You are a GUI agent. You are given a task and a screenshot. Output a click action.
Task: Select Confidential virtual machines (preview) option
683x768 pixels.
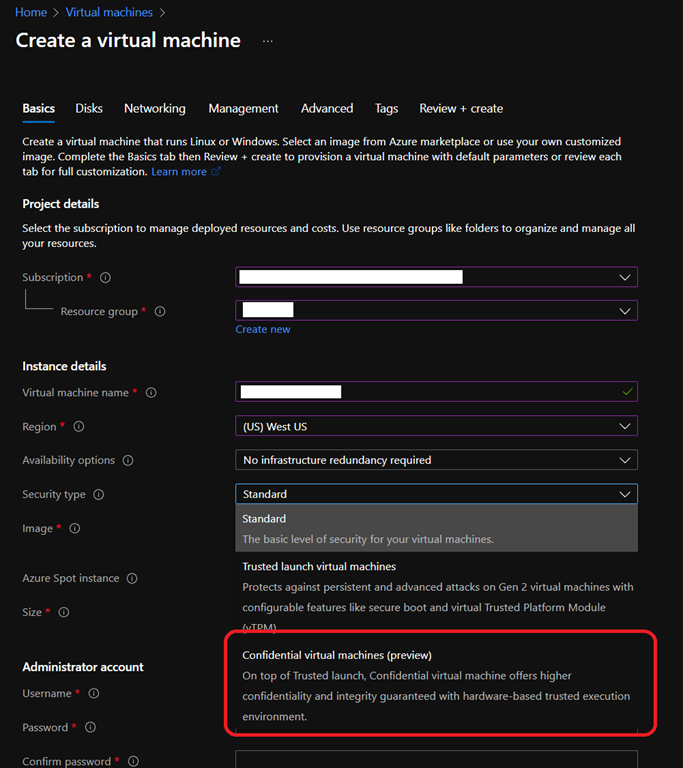point(337,656)
